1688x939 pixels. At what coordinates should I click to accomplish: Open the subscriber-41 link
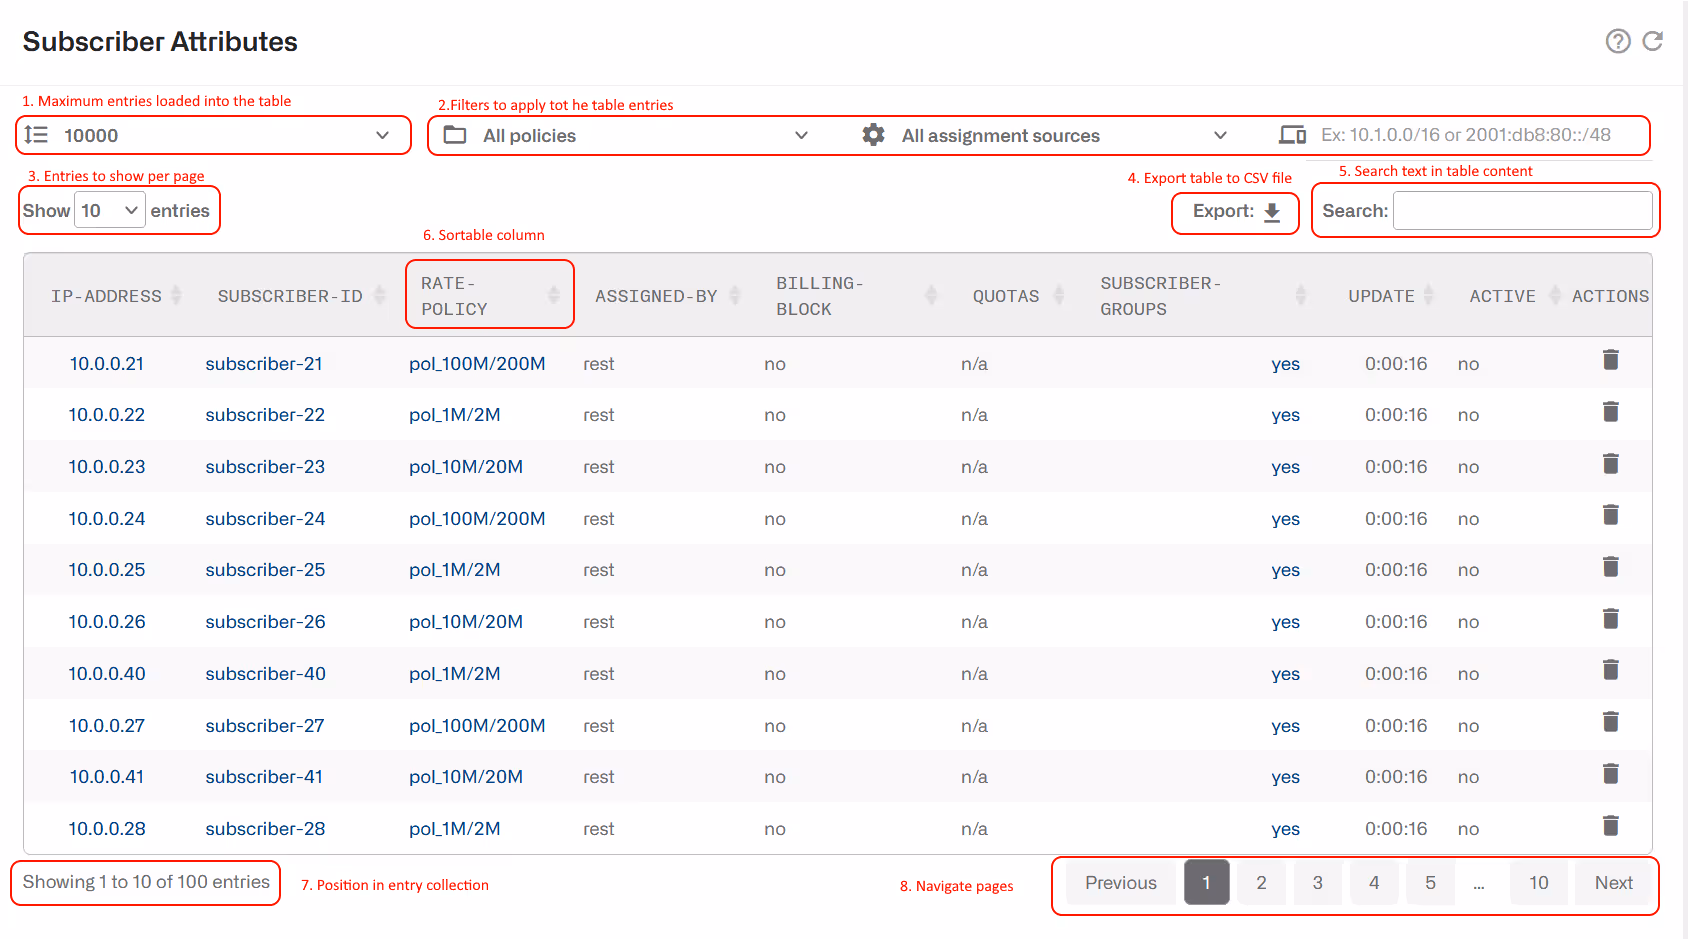point(264,777)
